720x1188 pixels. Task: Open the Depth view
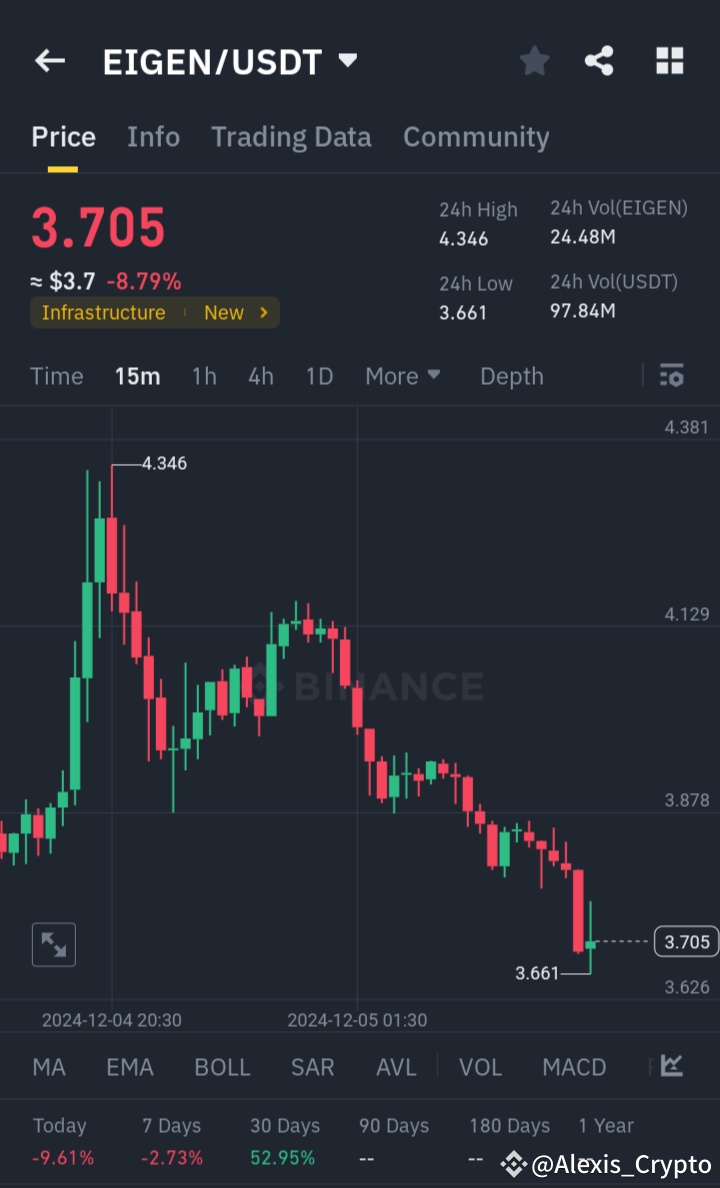tap(511, 376)
